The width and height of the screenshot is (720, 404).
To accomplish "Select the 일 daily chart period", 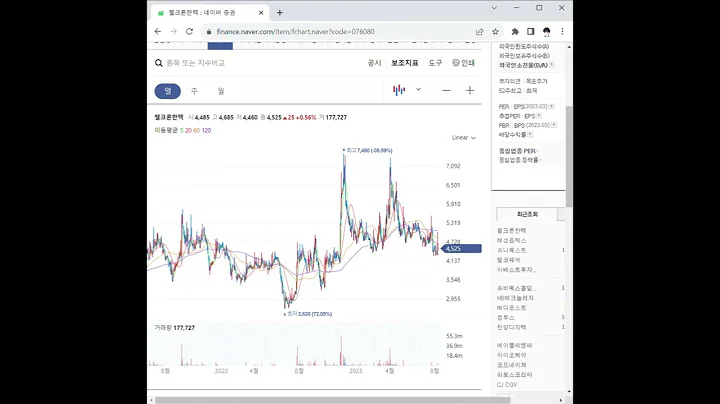I will point(168,91).
